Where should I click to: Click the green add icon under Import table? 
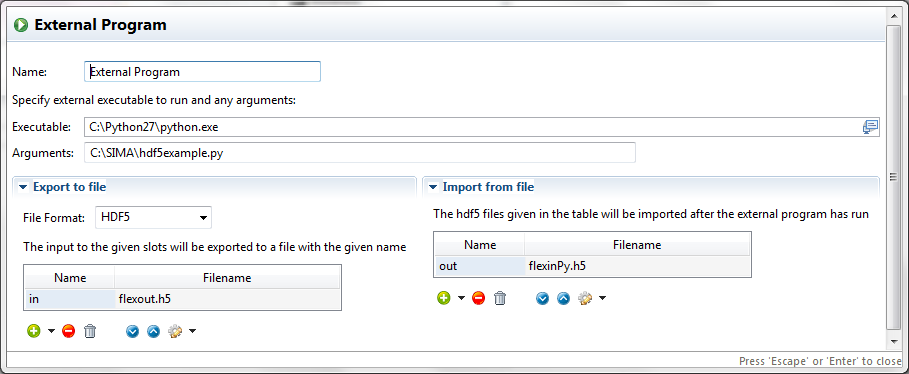coord(444,298)
